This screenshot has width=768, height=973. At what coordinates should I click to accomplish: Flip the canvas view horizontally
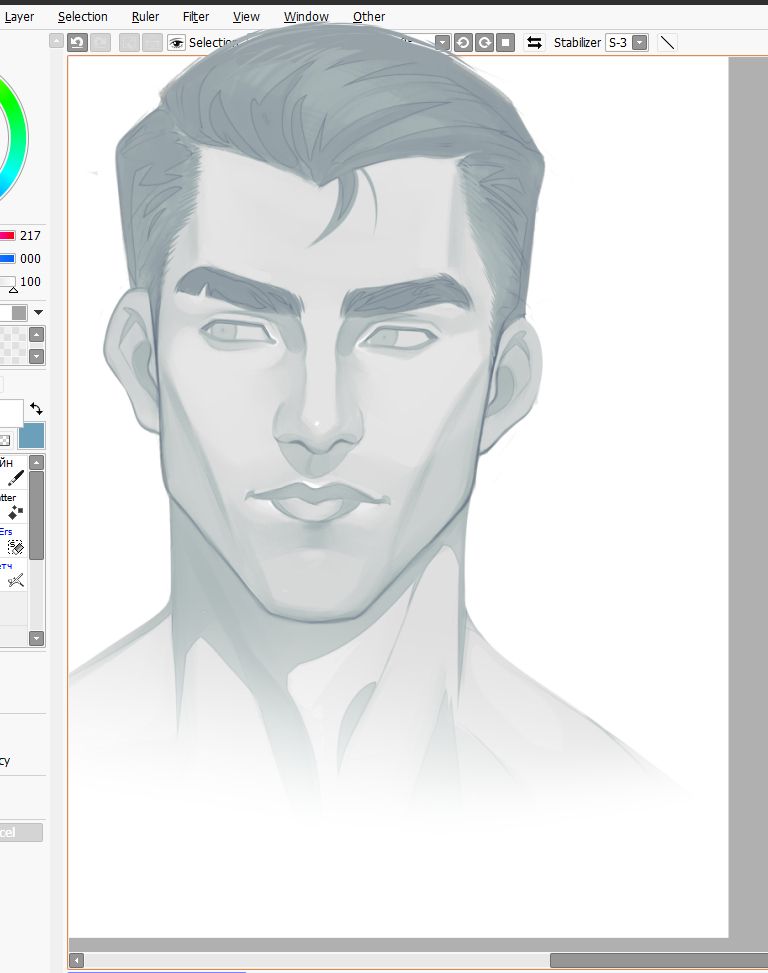(534, 42)
